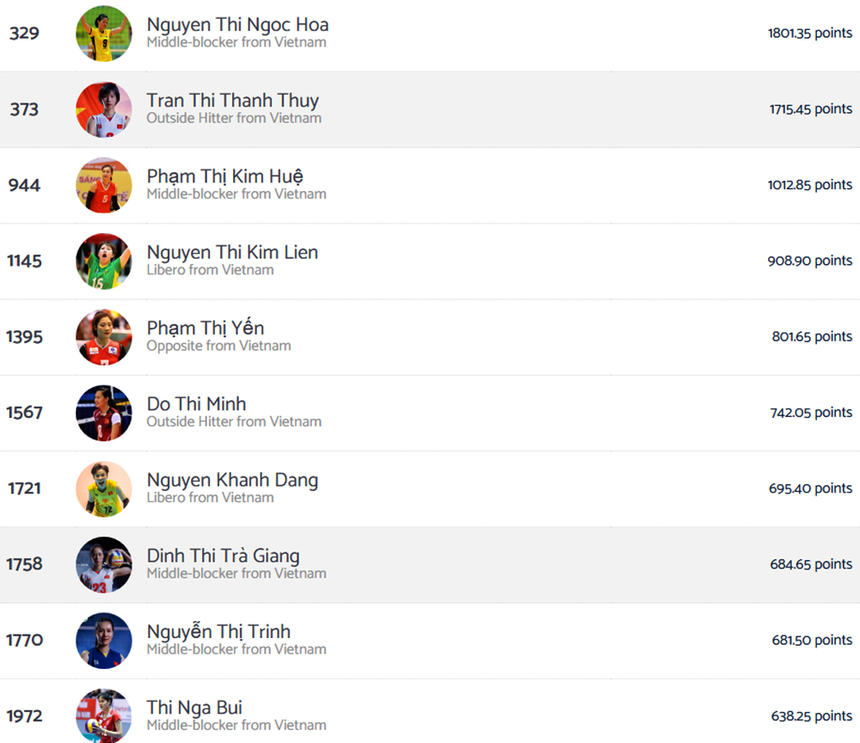Open Phạm Thị Kim Huệ player page
Screen dimensions: 860x743
225,177
